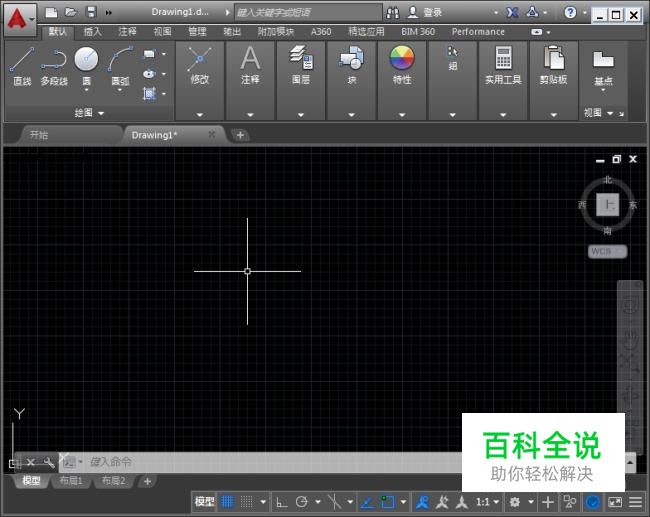Click the Hatch tool icon in Draw panel
The height and width of the screenshot is (517, 650).
[149, 94]
